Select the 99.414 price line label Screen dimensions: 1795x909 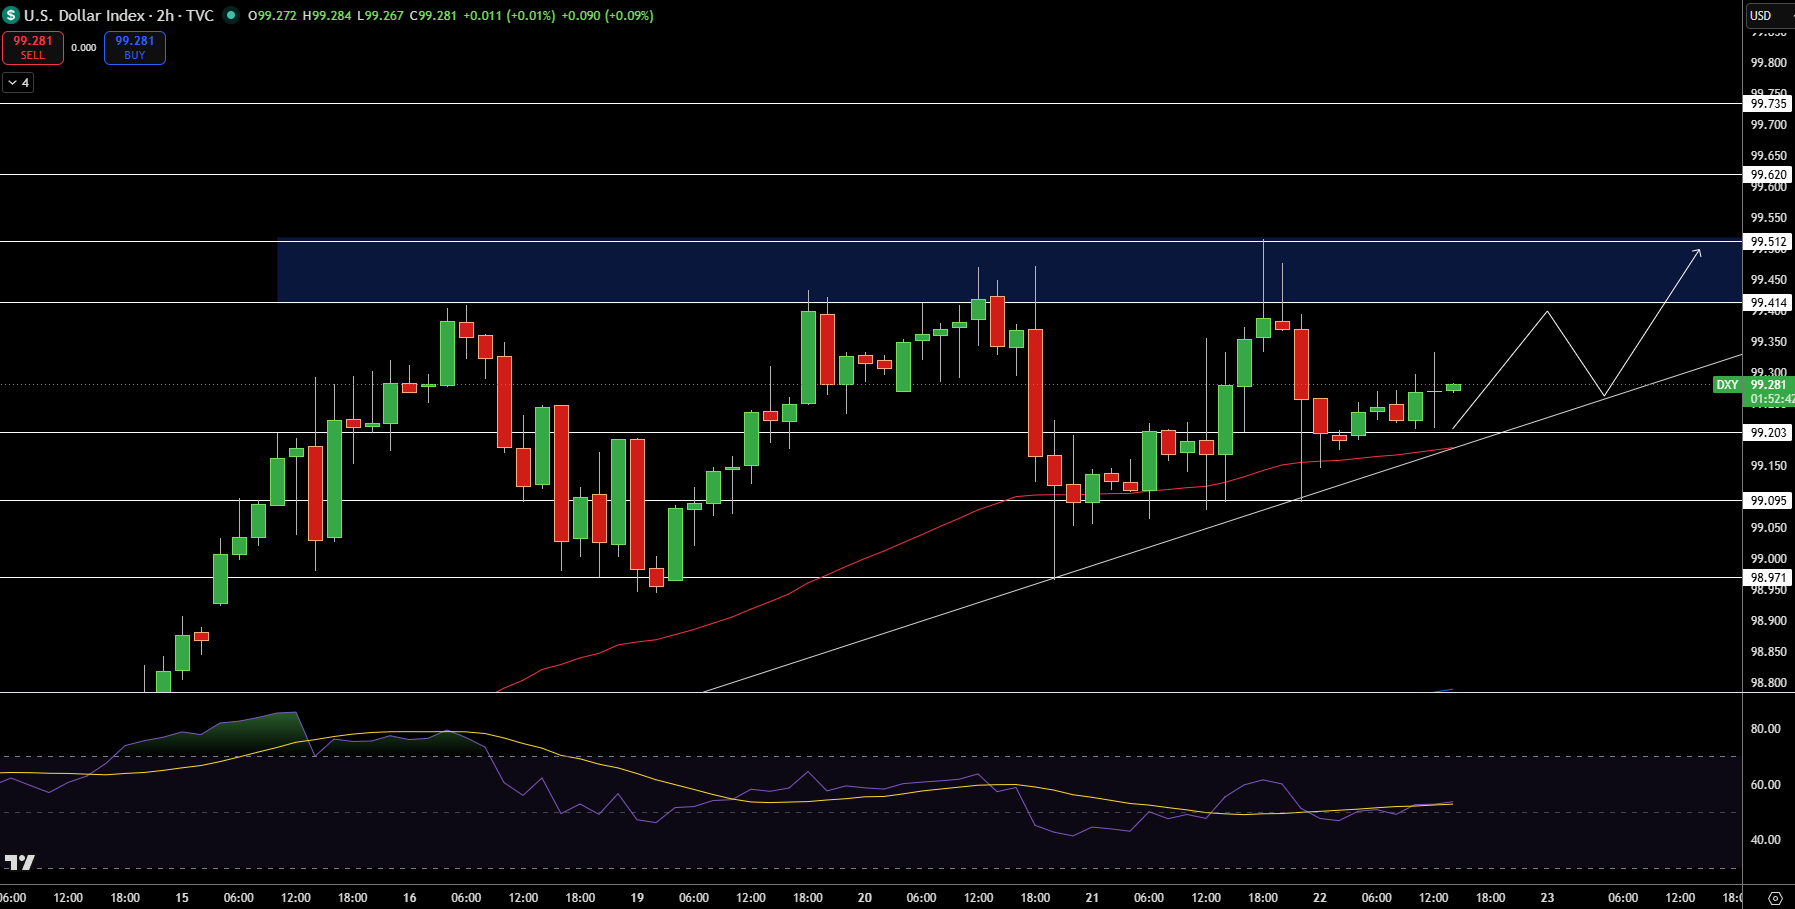1768,302
